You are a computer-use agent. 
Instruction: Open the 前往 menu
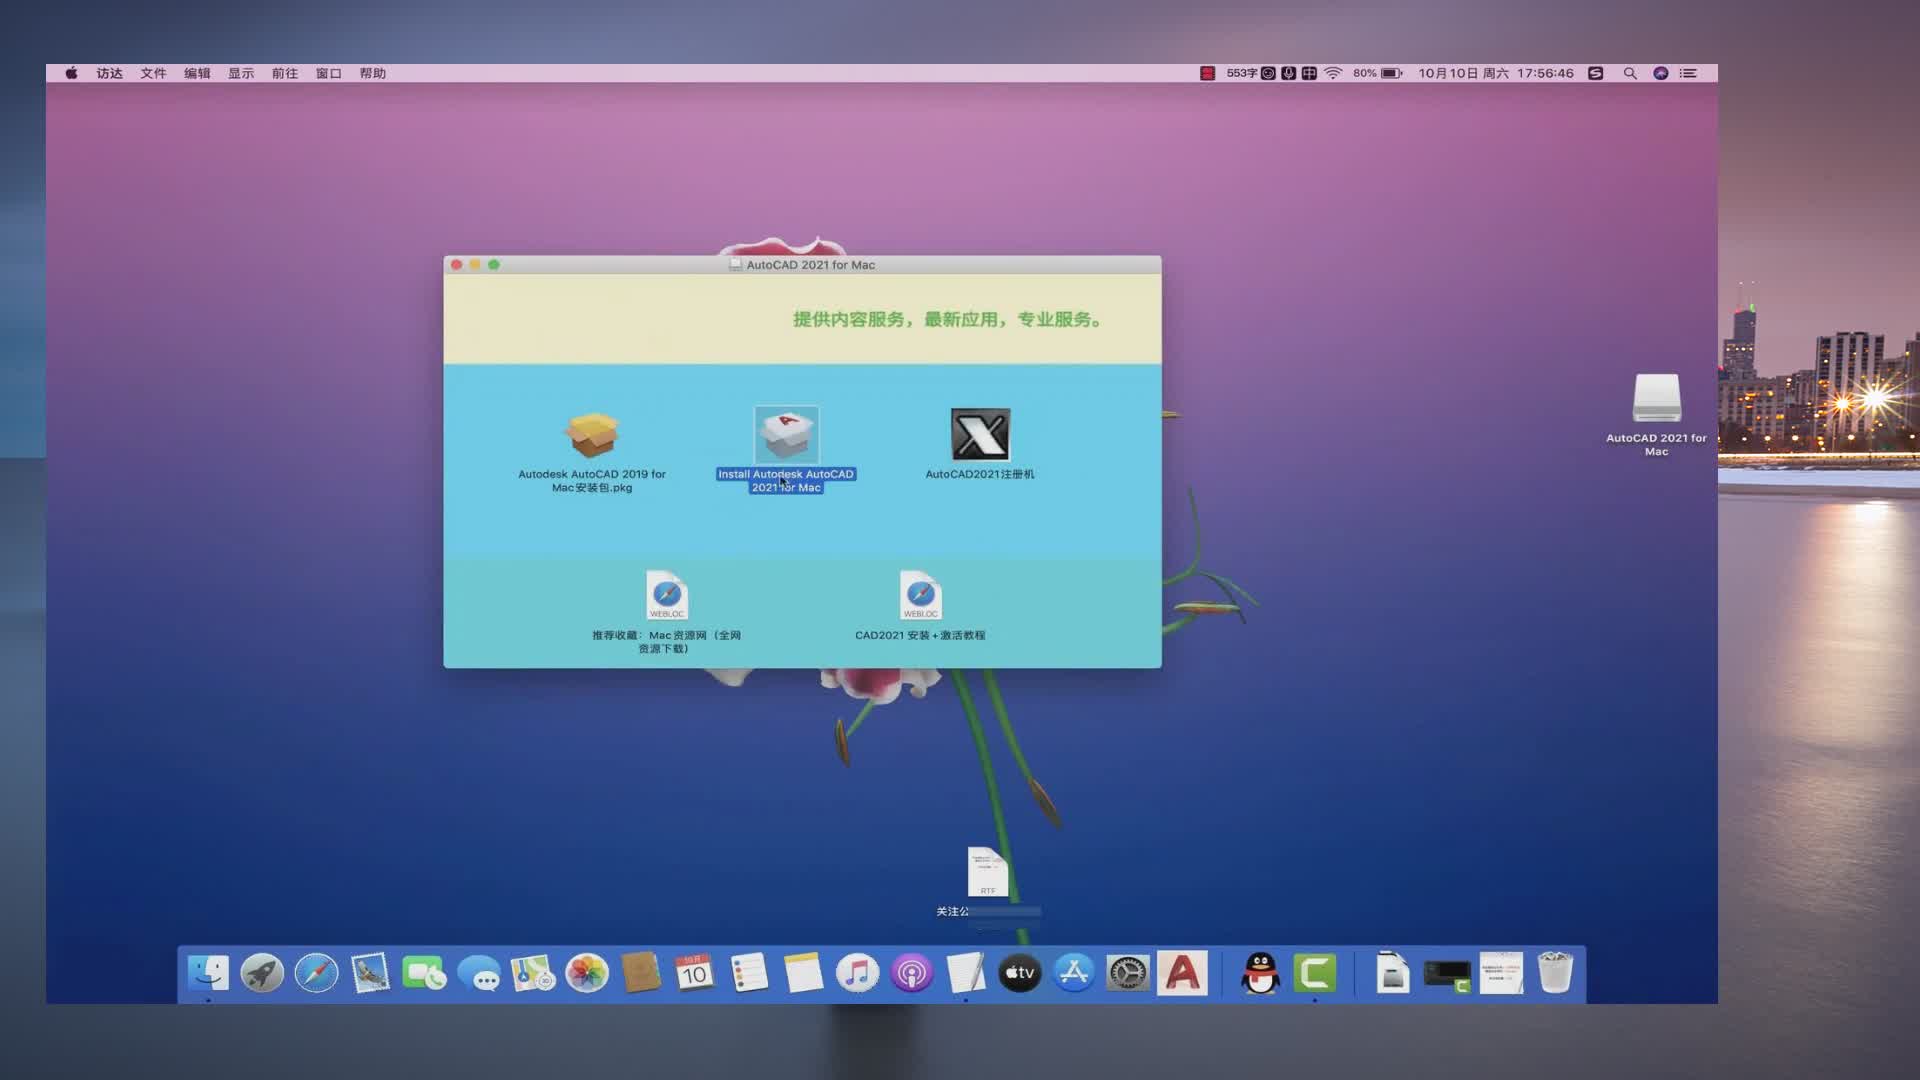285,73
